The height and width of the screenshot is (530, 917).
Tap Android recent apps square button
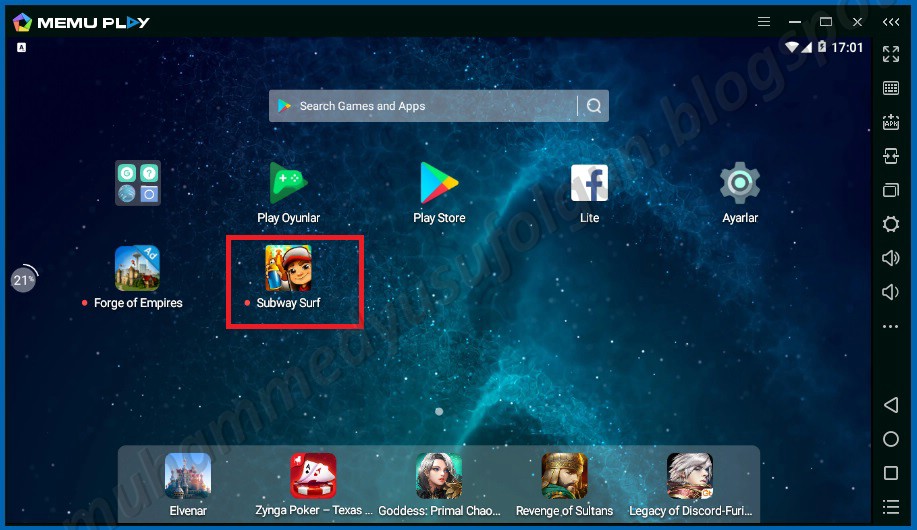tap(891, 473)
